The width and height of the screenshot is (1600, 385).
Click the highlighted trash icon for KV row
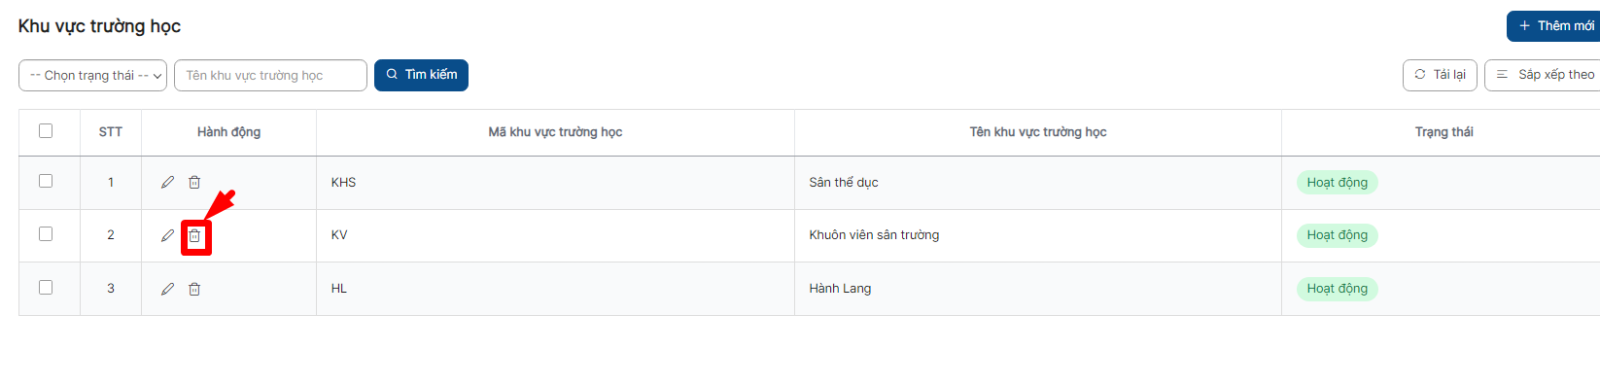(195, 236)
